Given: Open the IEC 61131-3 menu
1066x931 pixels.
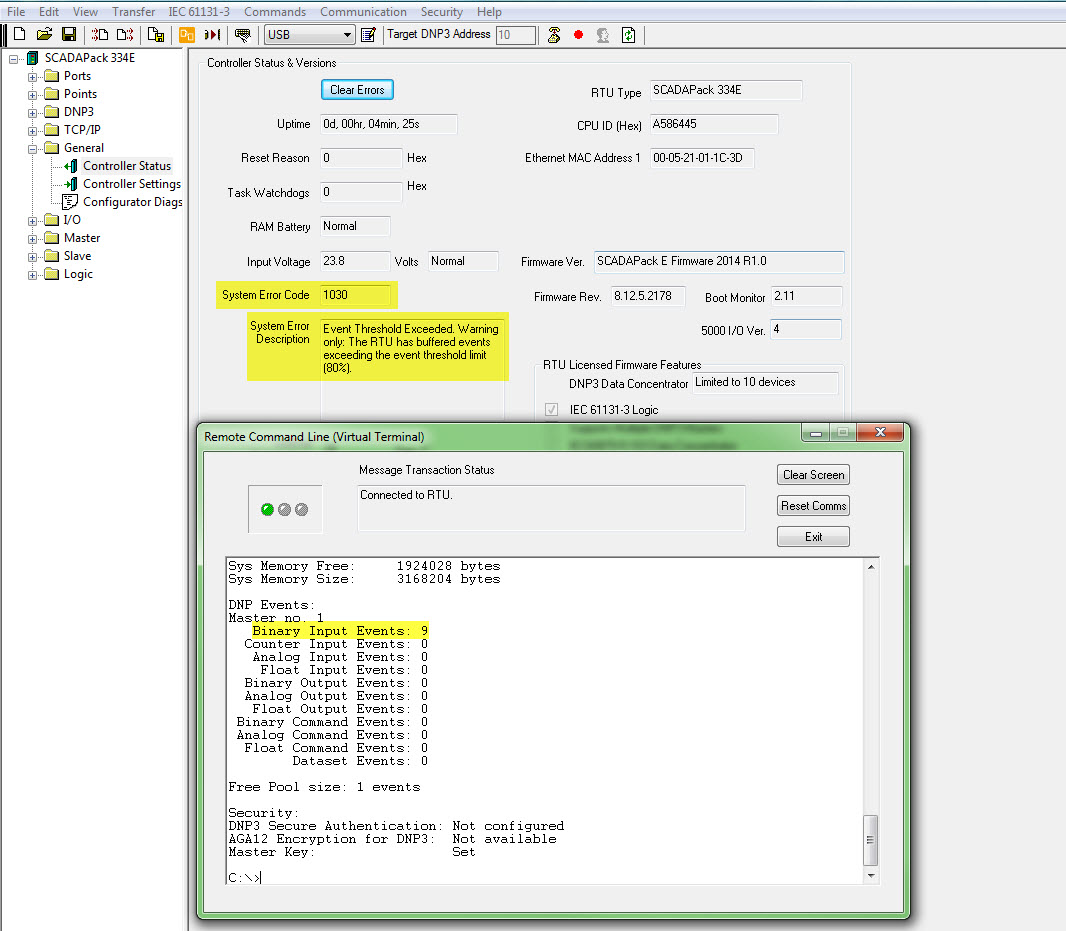Looking at the screenshot, I should (199, 12).
